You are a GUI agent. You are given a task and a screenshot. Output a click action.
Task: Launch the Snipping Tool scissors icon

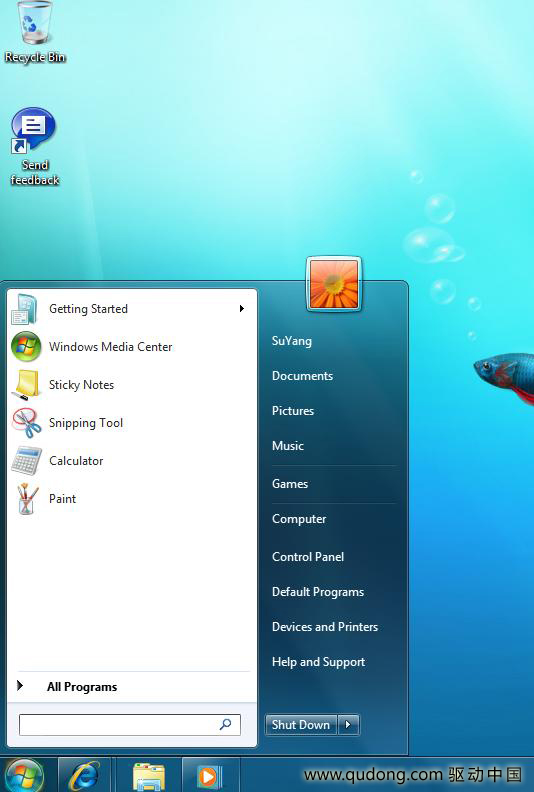point(26,423)
